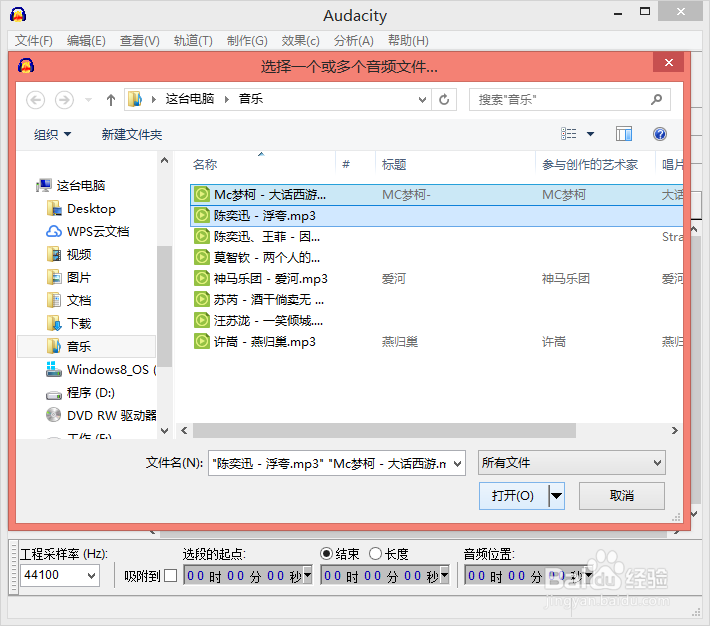Click the Mc梦柯 mp3 file icon
The image size is (710, 626).
[x=201, y=195]
